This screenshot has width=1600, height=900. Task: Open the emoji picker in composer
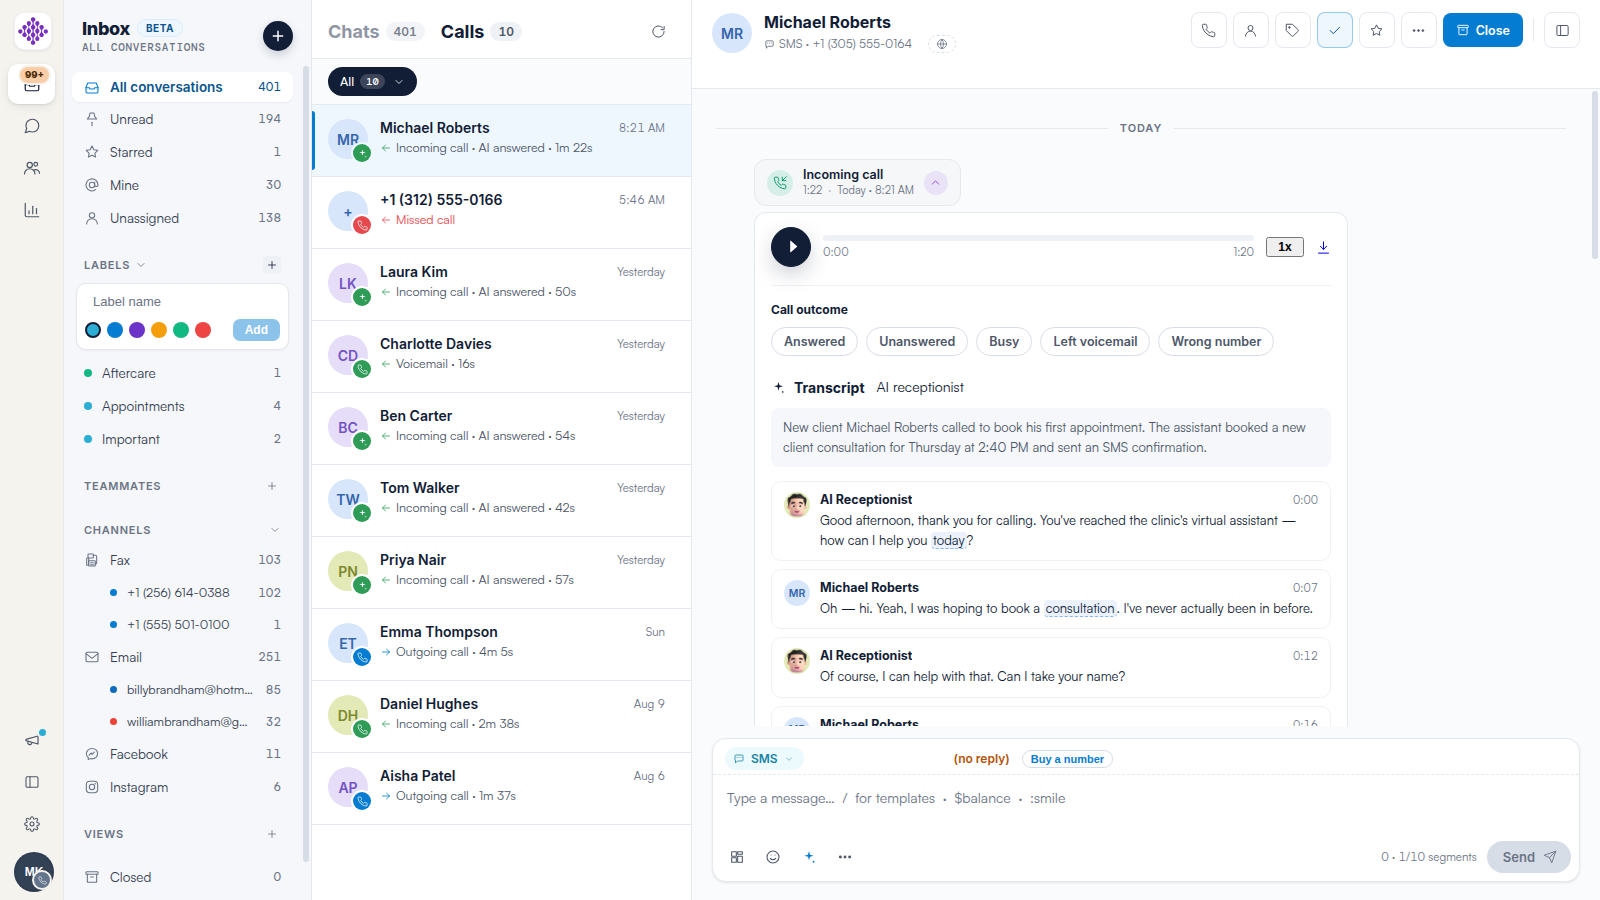773,857
